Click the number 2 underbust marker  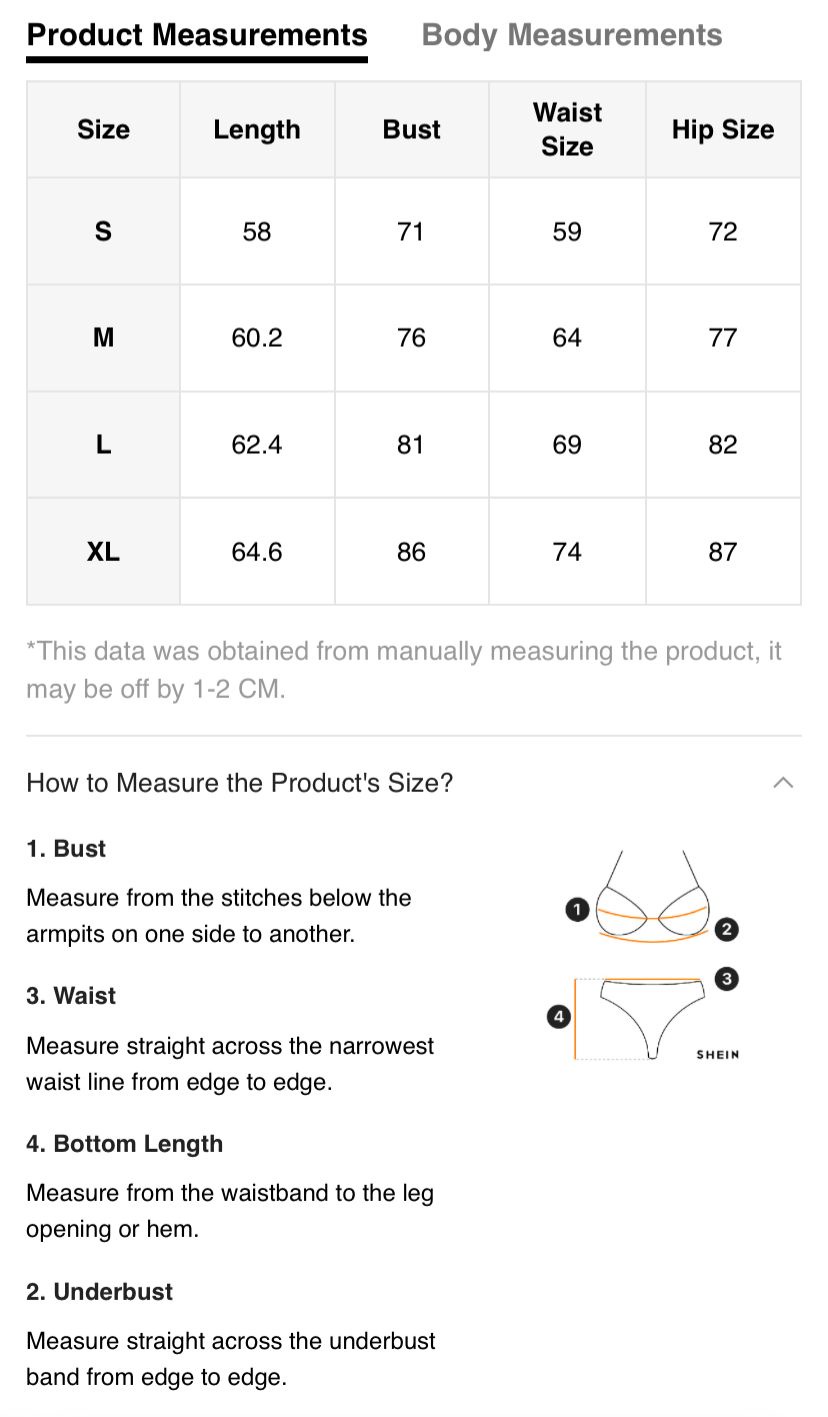tap(727, 929)
